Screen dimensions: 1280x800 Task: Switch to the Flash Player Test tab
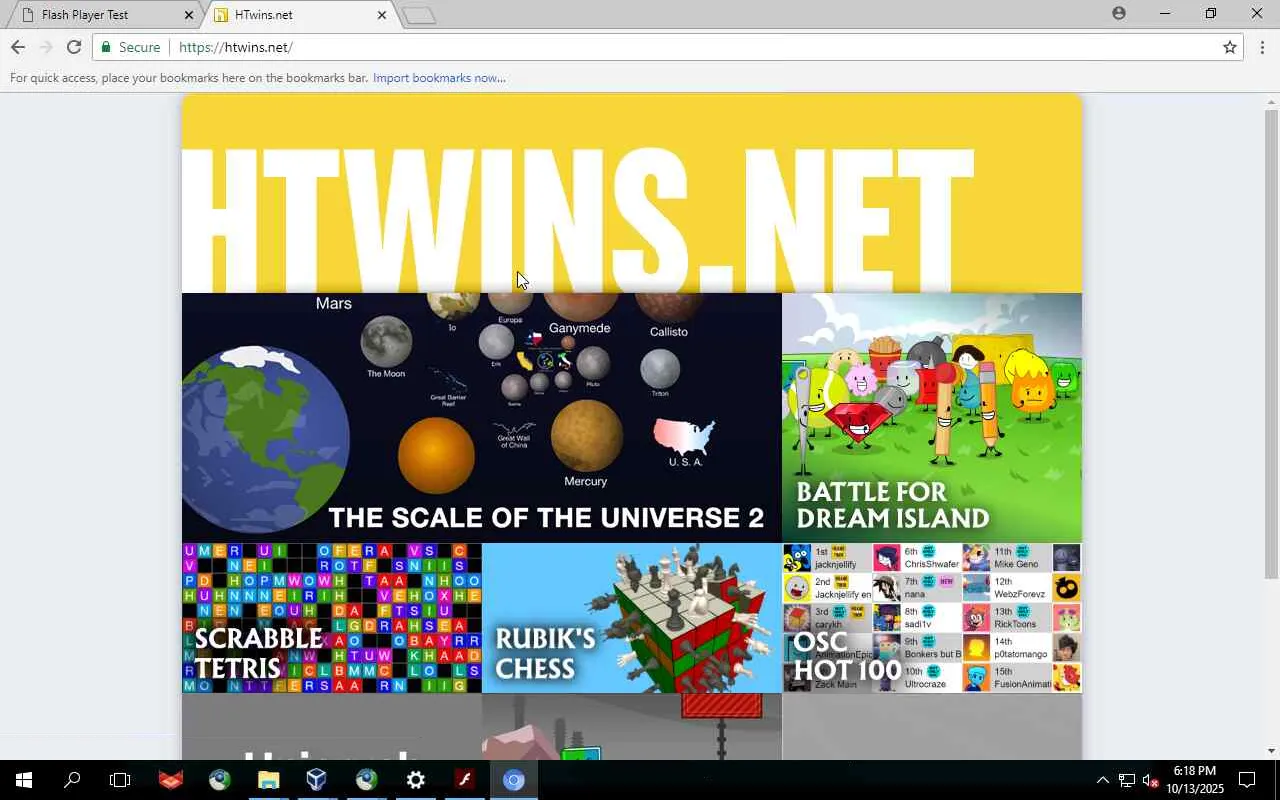tap(104, 15)
